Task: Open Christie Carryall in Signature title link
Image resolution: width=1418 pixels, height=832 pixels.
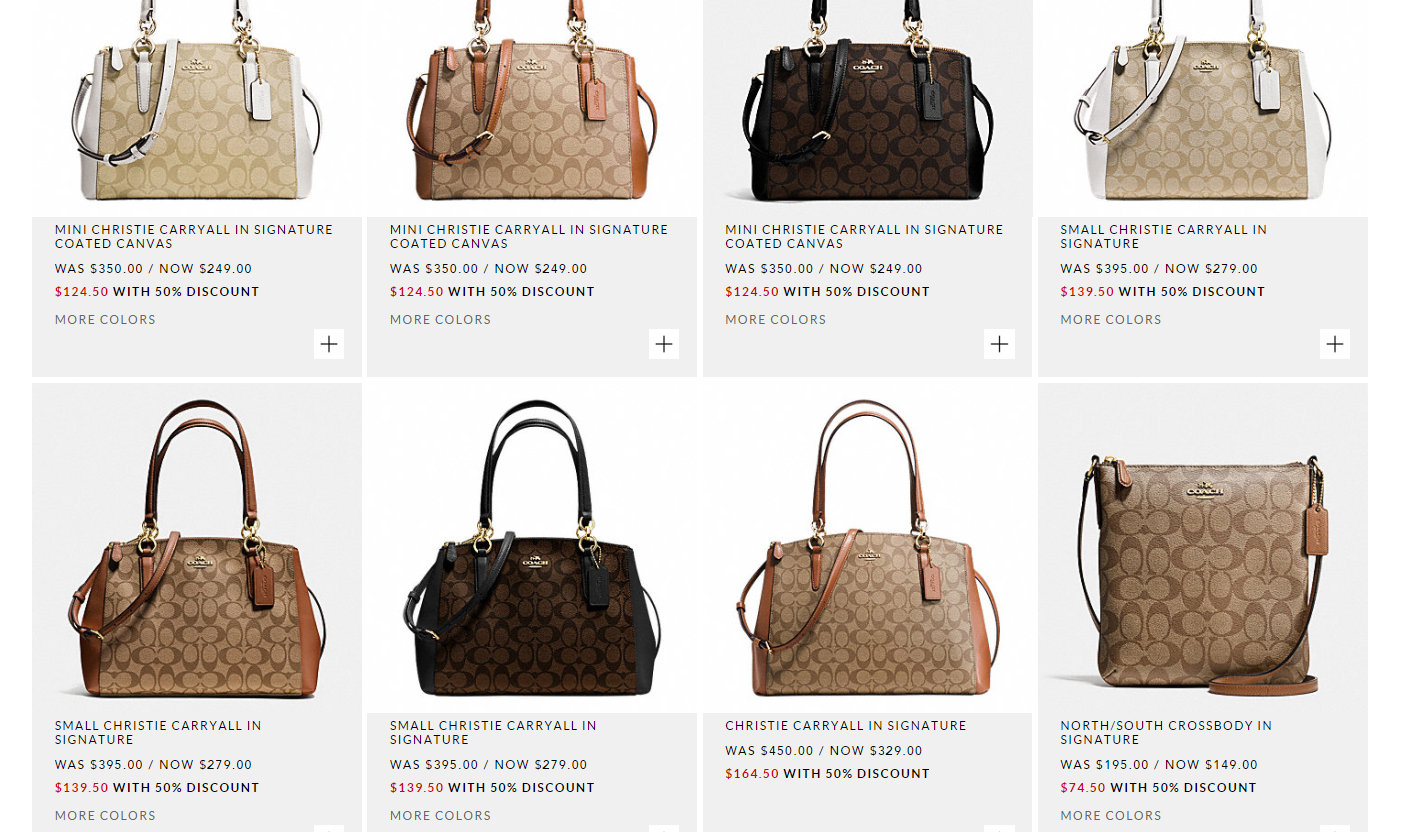Action: (x=846, y=726)
